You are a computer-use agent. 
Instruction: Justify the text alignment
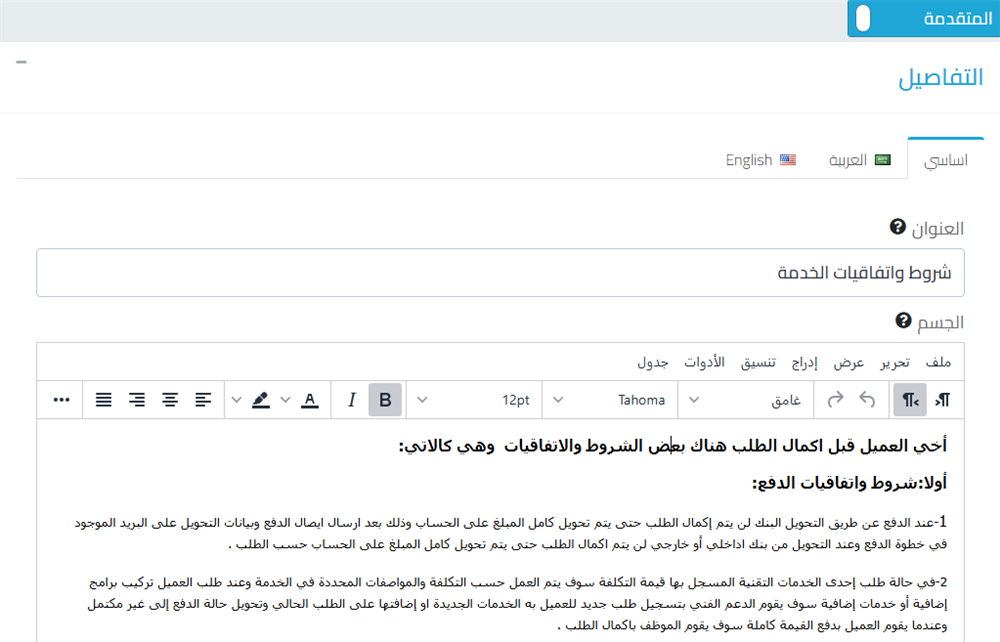tap(104, 400)
